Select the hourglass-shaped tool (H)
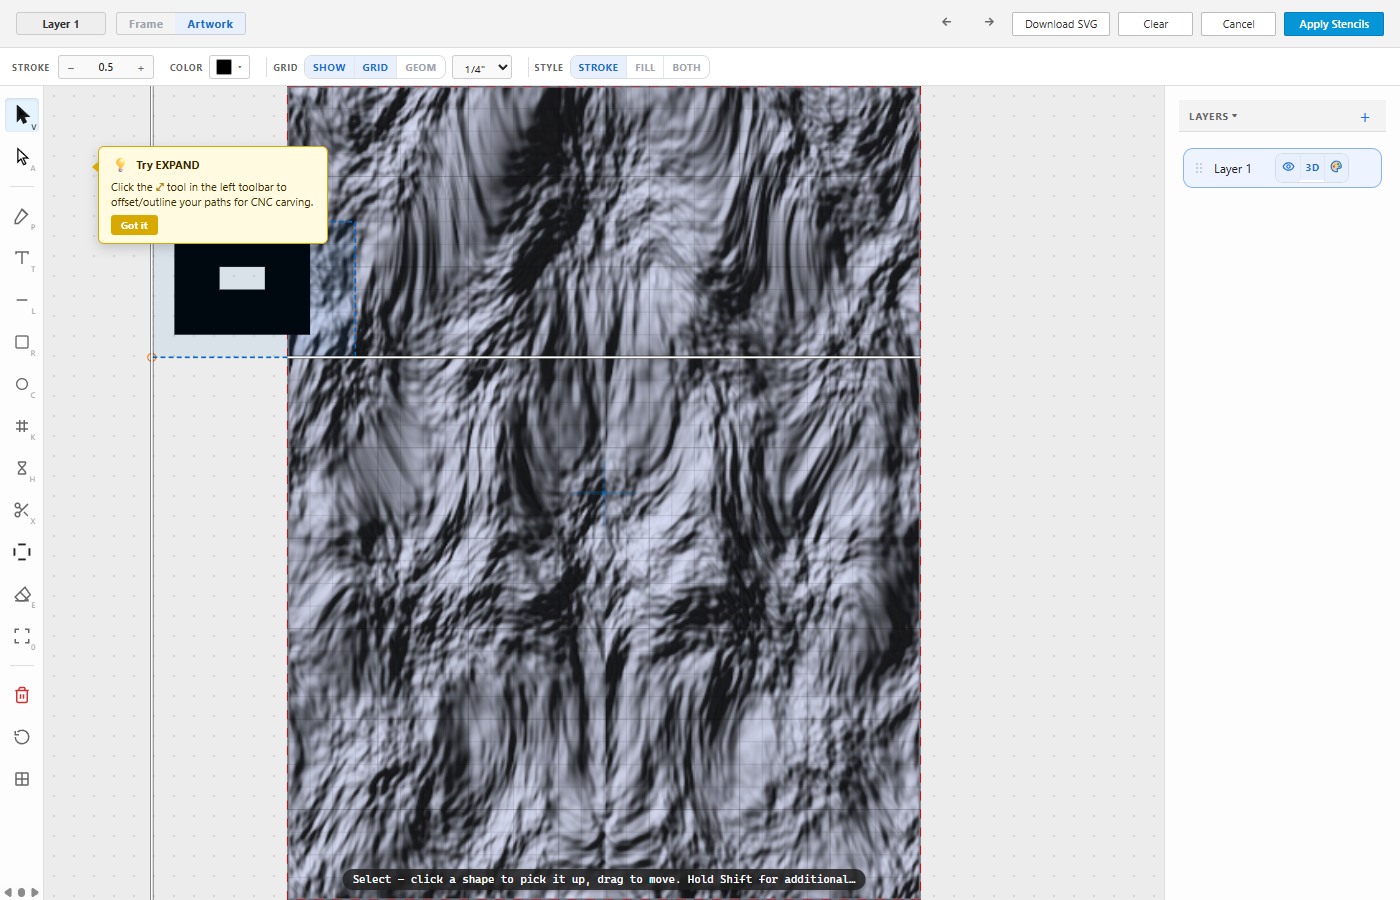This screenshot has height=900, width=1400. tap(22, 468)
